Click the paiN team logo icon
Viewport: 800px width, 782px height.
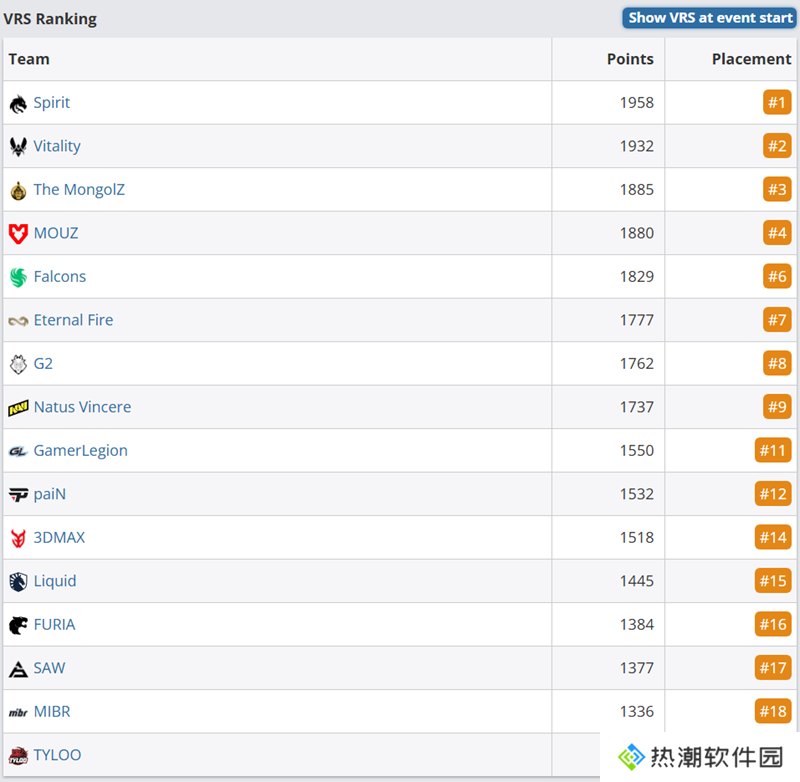[18, 495]
